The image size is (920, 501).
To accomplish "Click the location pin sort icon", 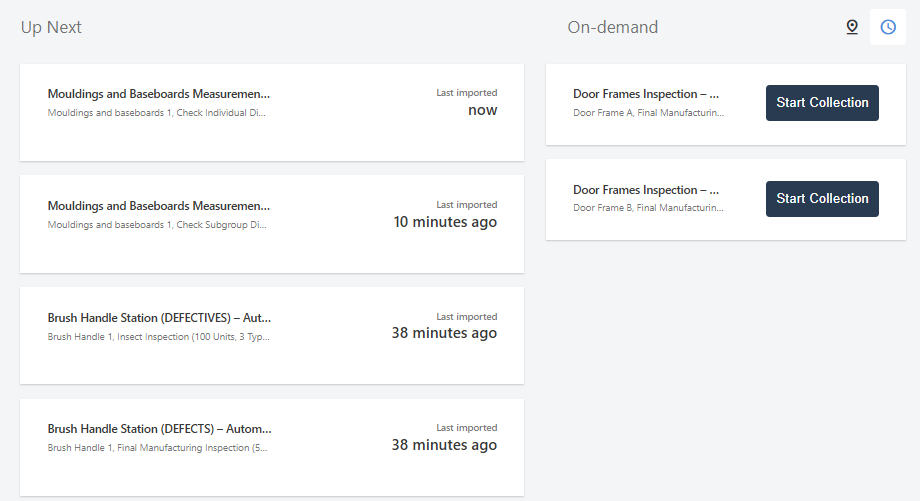I will point(852,27).
